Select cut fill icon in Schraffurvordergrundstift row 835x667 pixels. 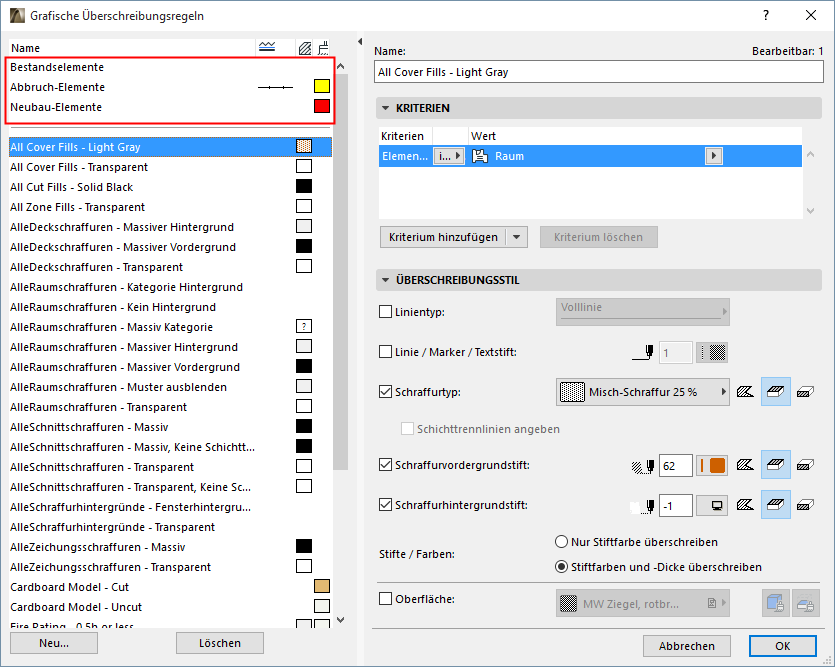pyautogui.click(x=805, y=465)
